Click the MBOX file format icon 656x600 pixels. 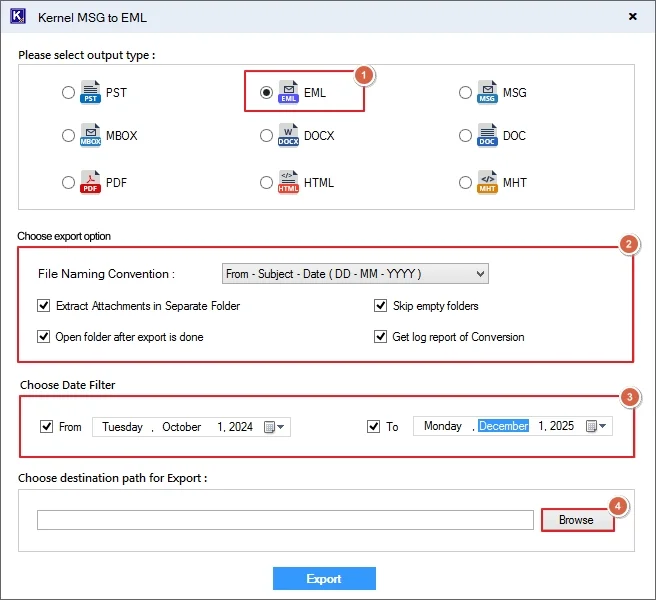tap(90, 135)
